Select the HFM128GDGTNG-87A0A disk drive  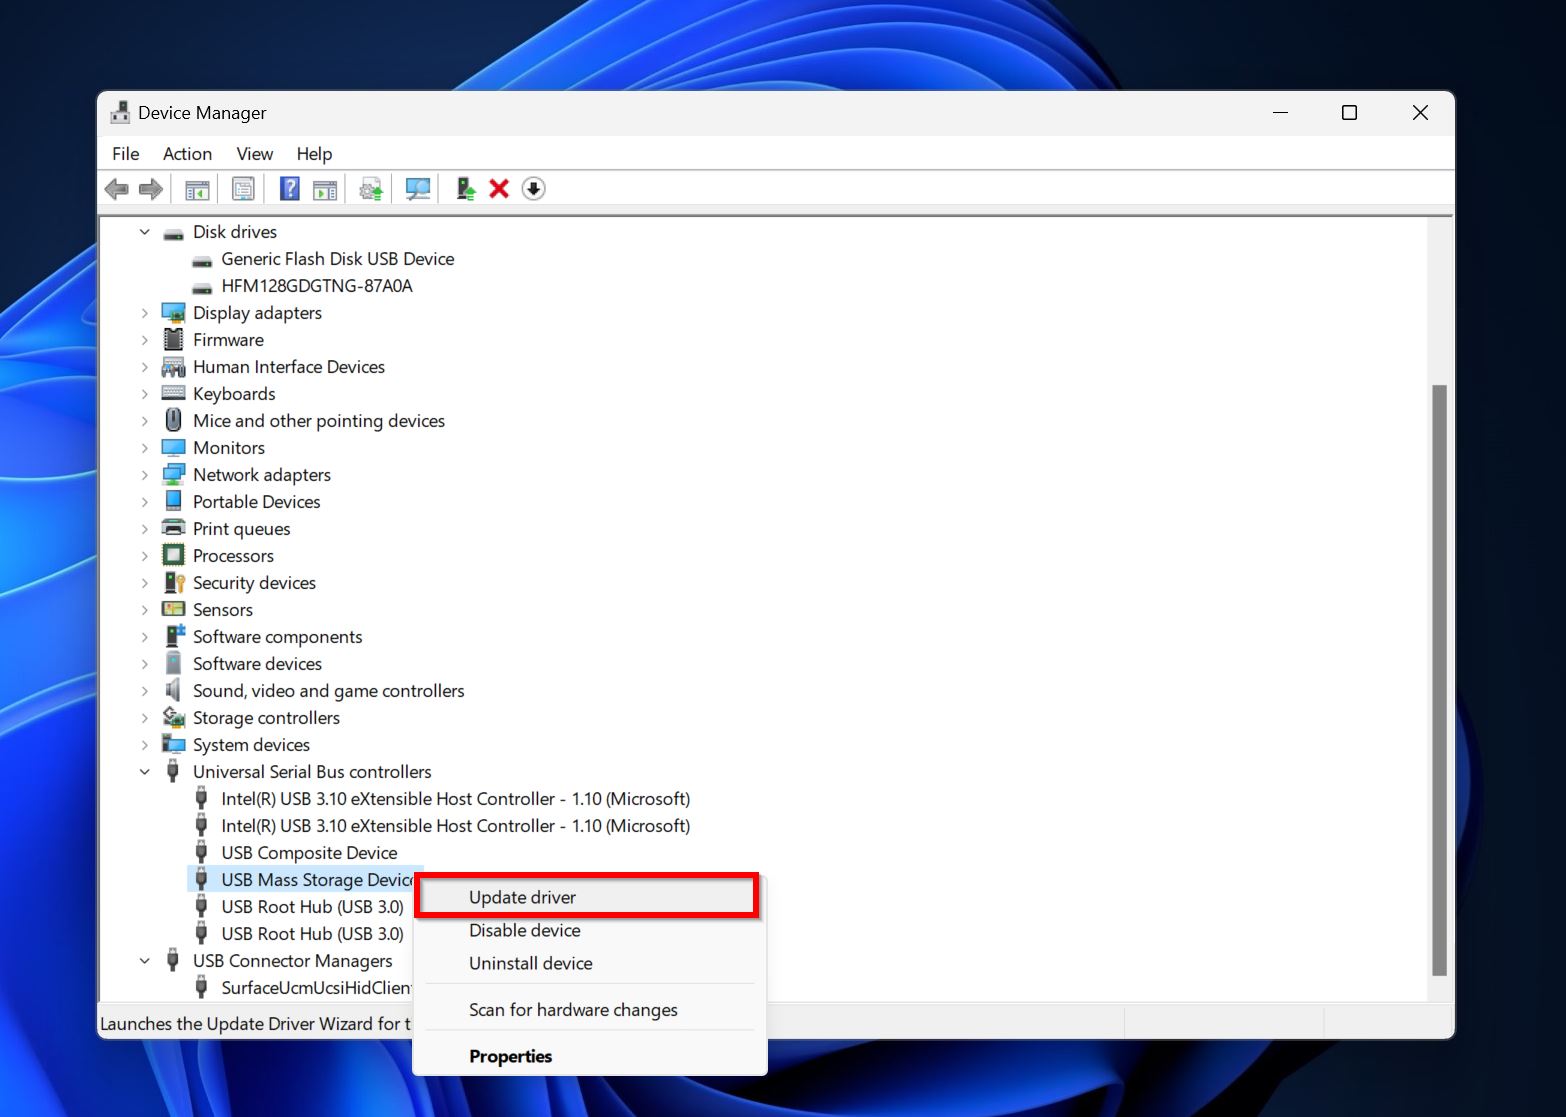pos(317,286)
